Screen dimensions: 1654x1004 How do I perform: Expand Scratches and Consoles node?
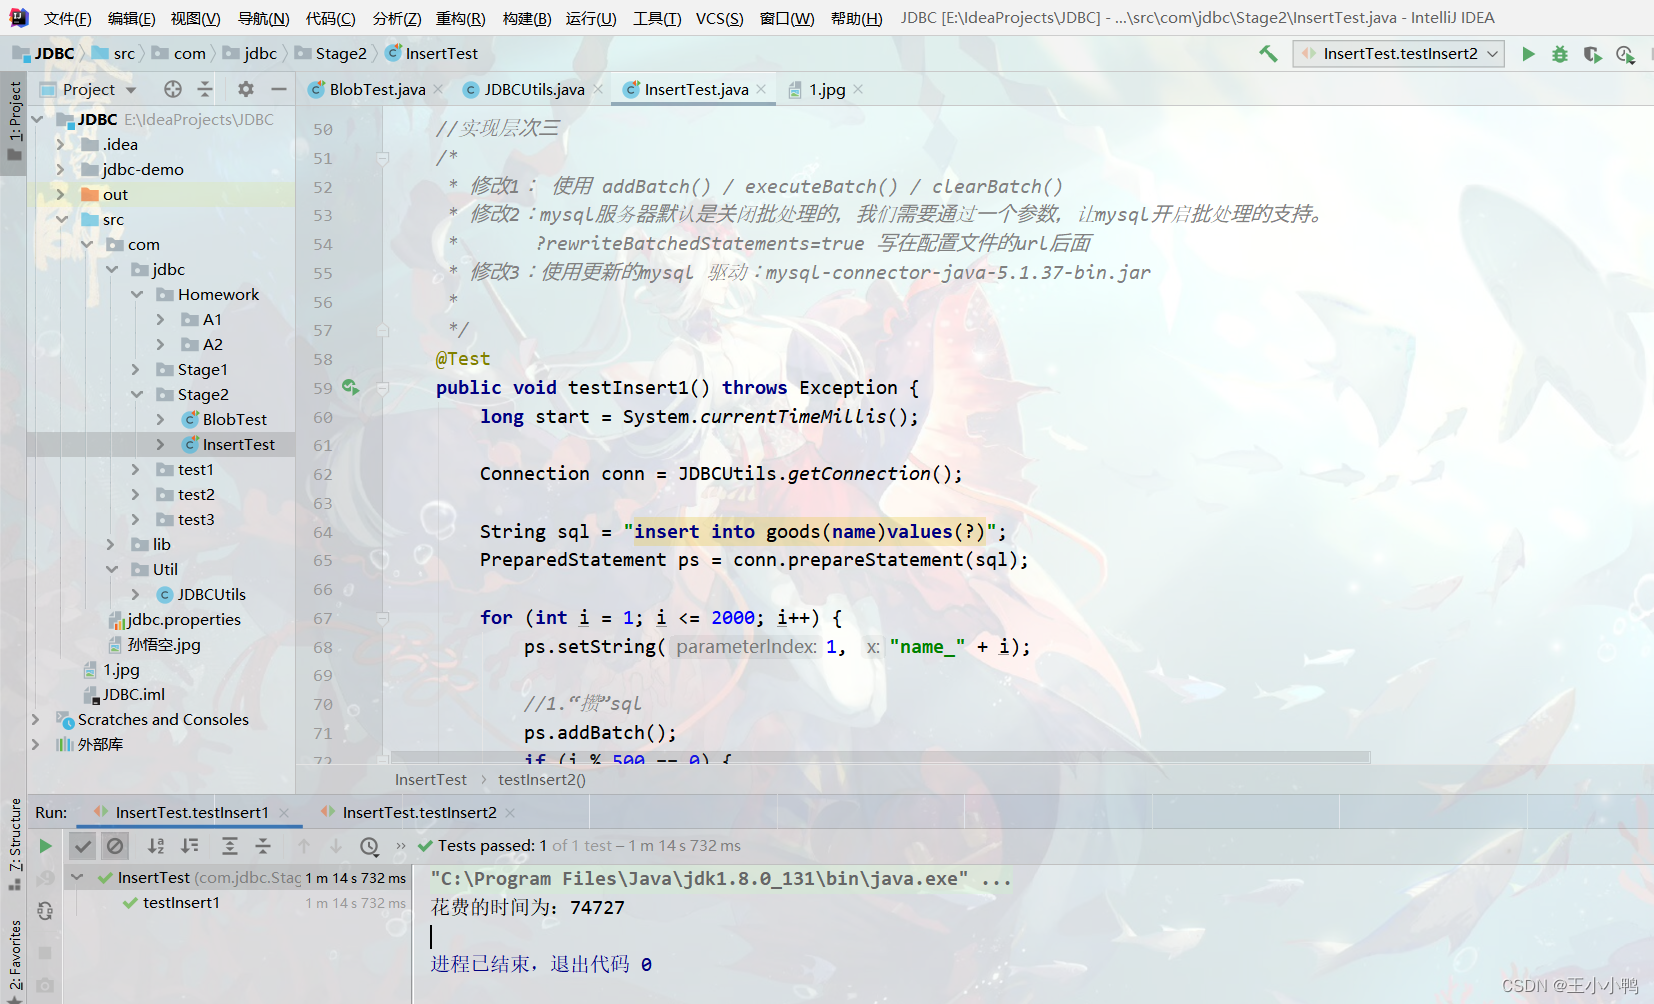[36, 719]
